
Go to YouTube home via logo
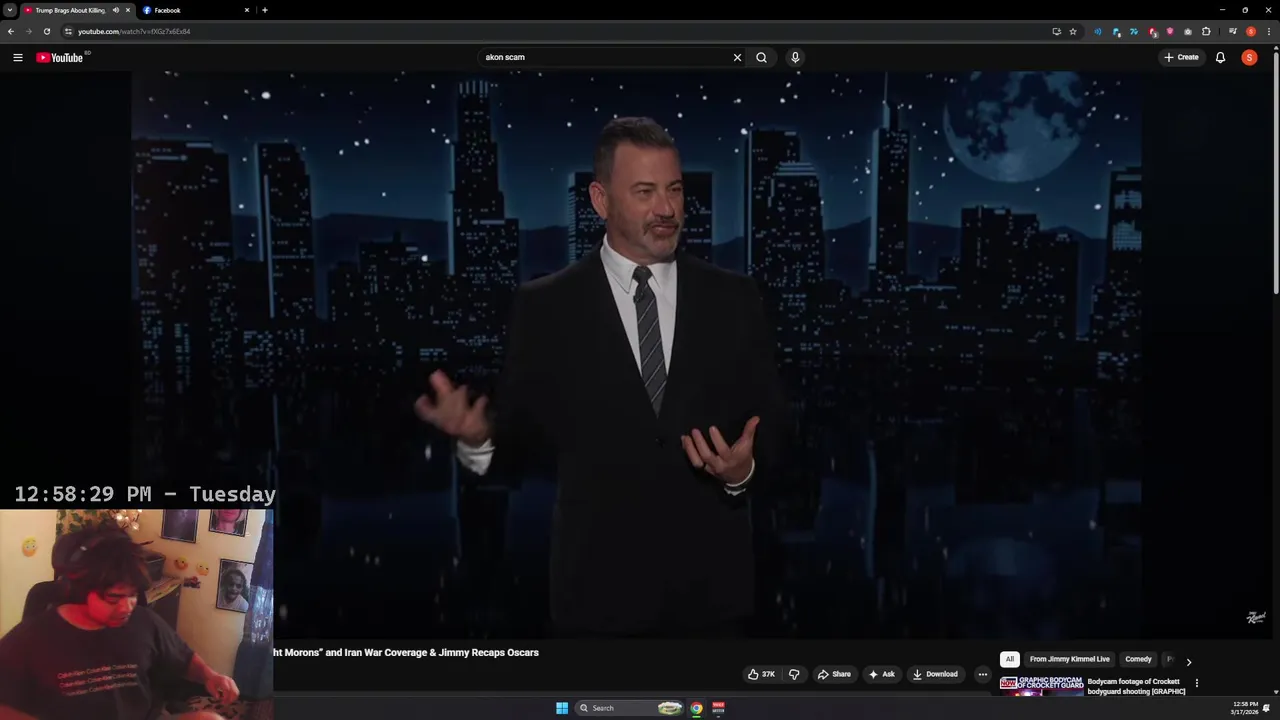pyautogui.click(x=62, y=57)
